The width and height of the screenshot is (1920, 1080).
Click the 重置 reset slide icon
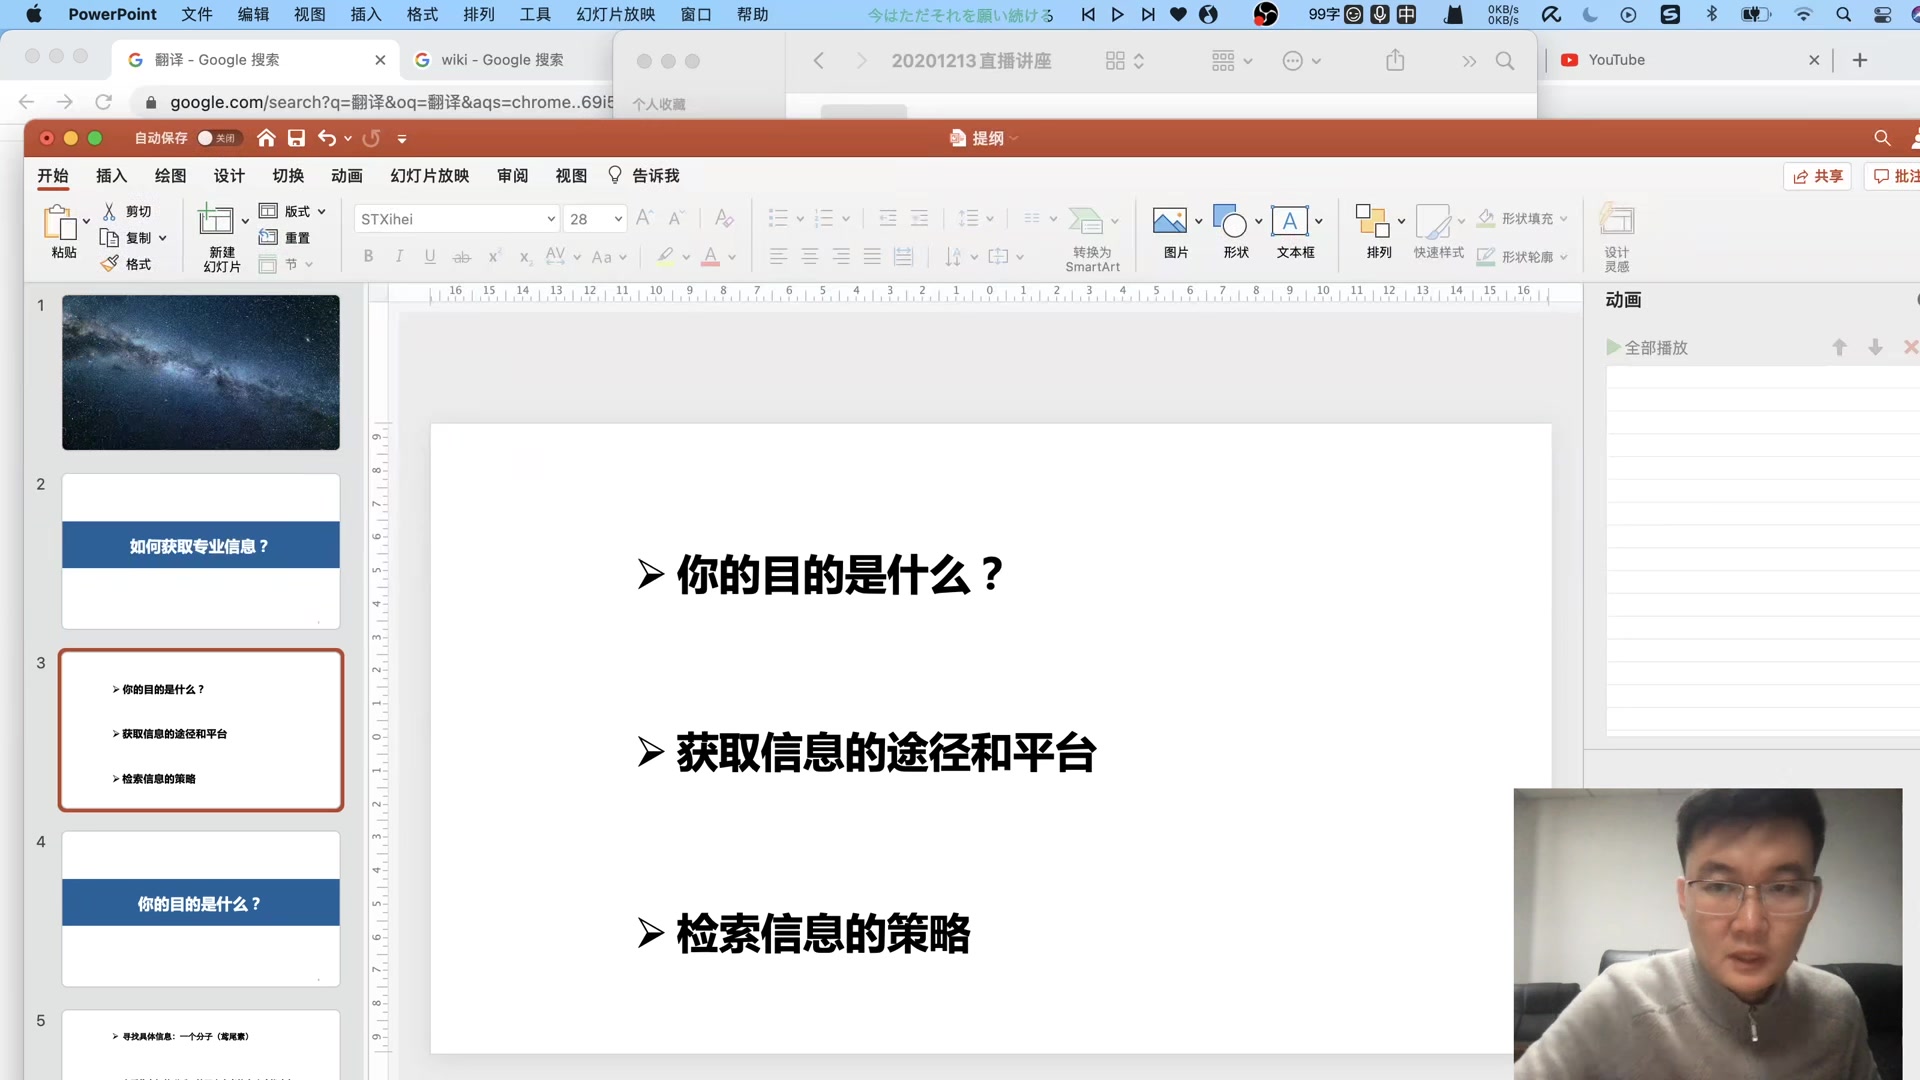(268, 237)
